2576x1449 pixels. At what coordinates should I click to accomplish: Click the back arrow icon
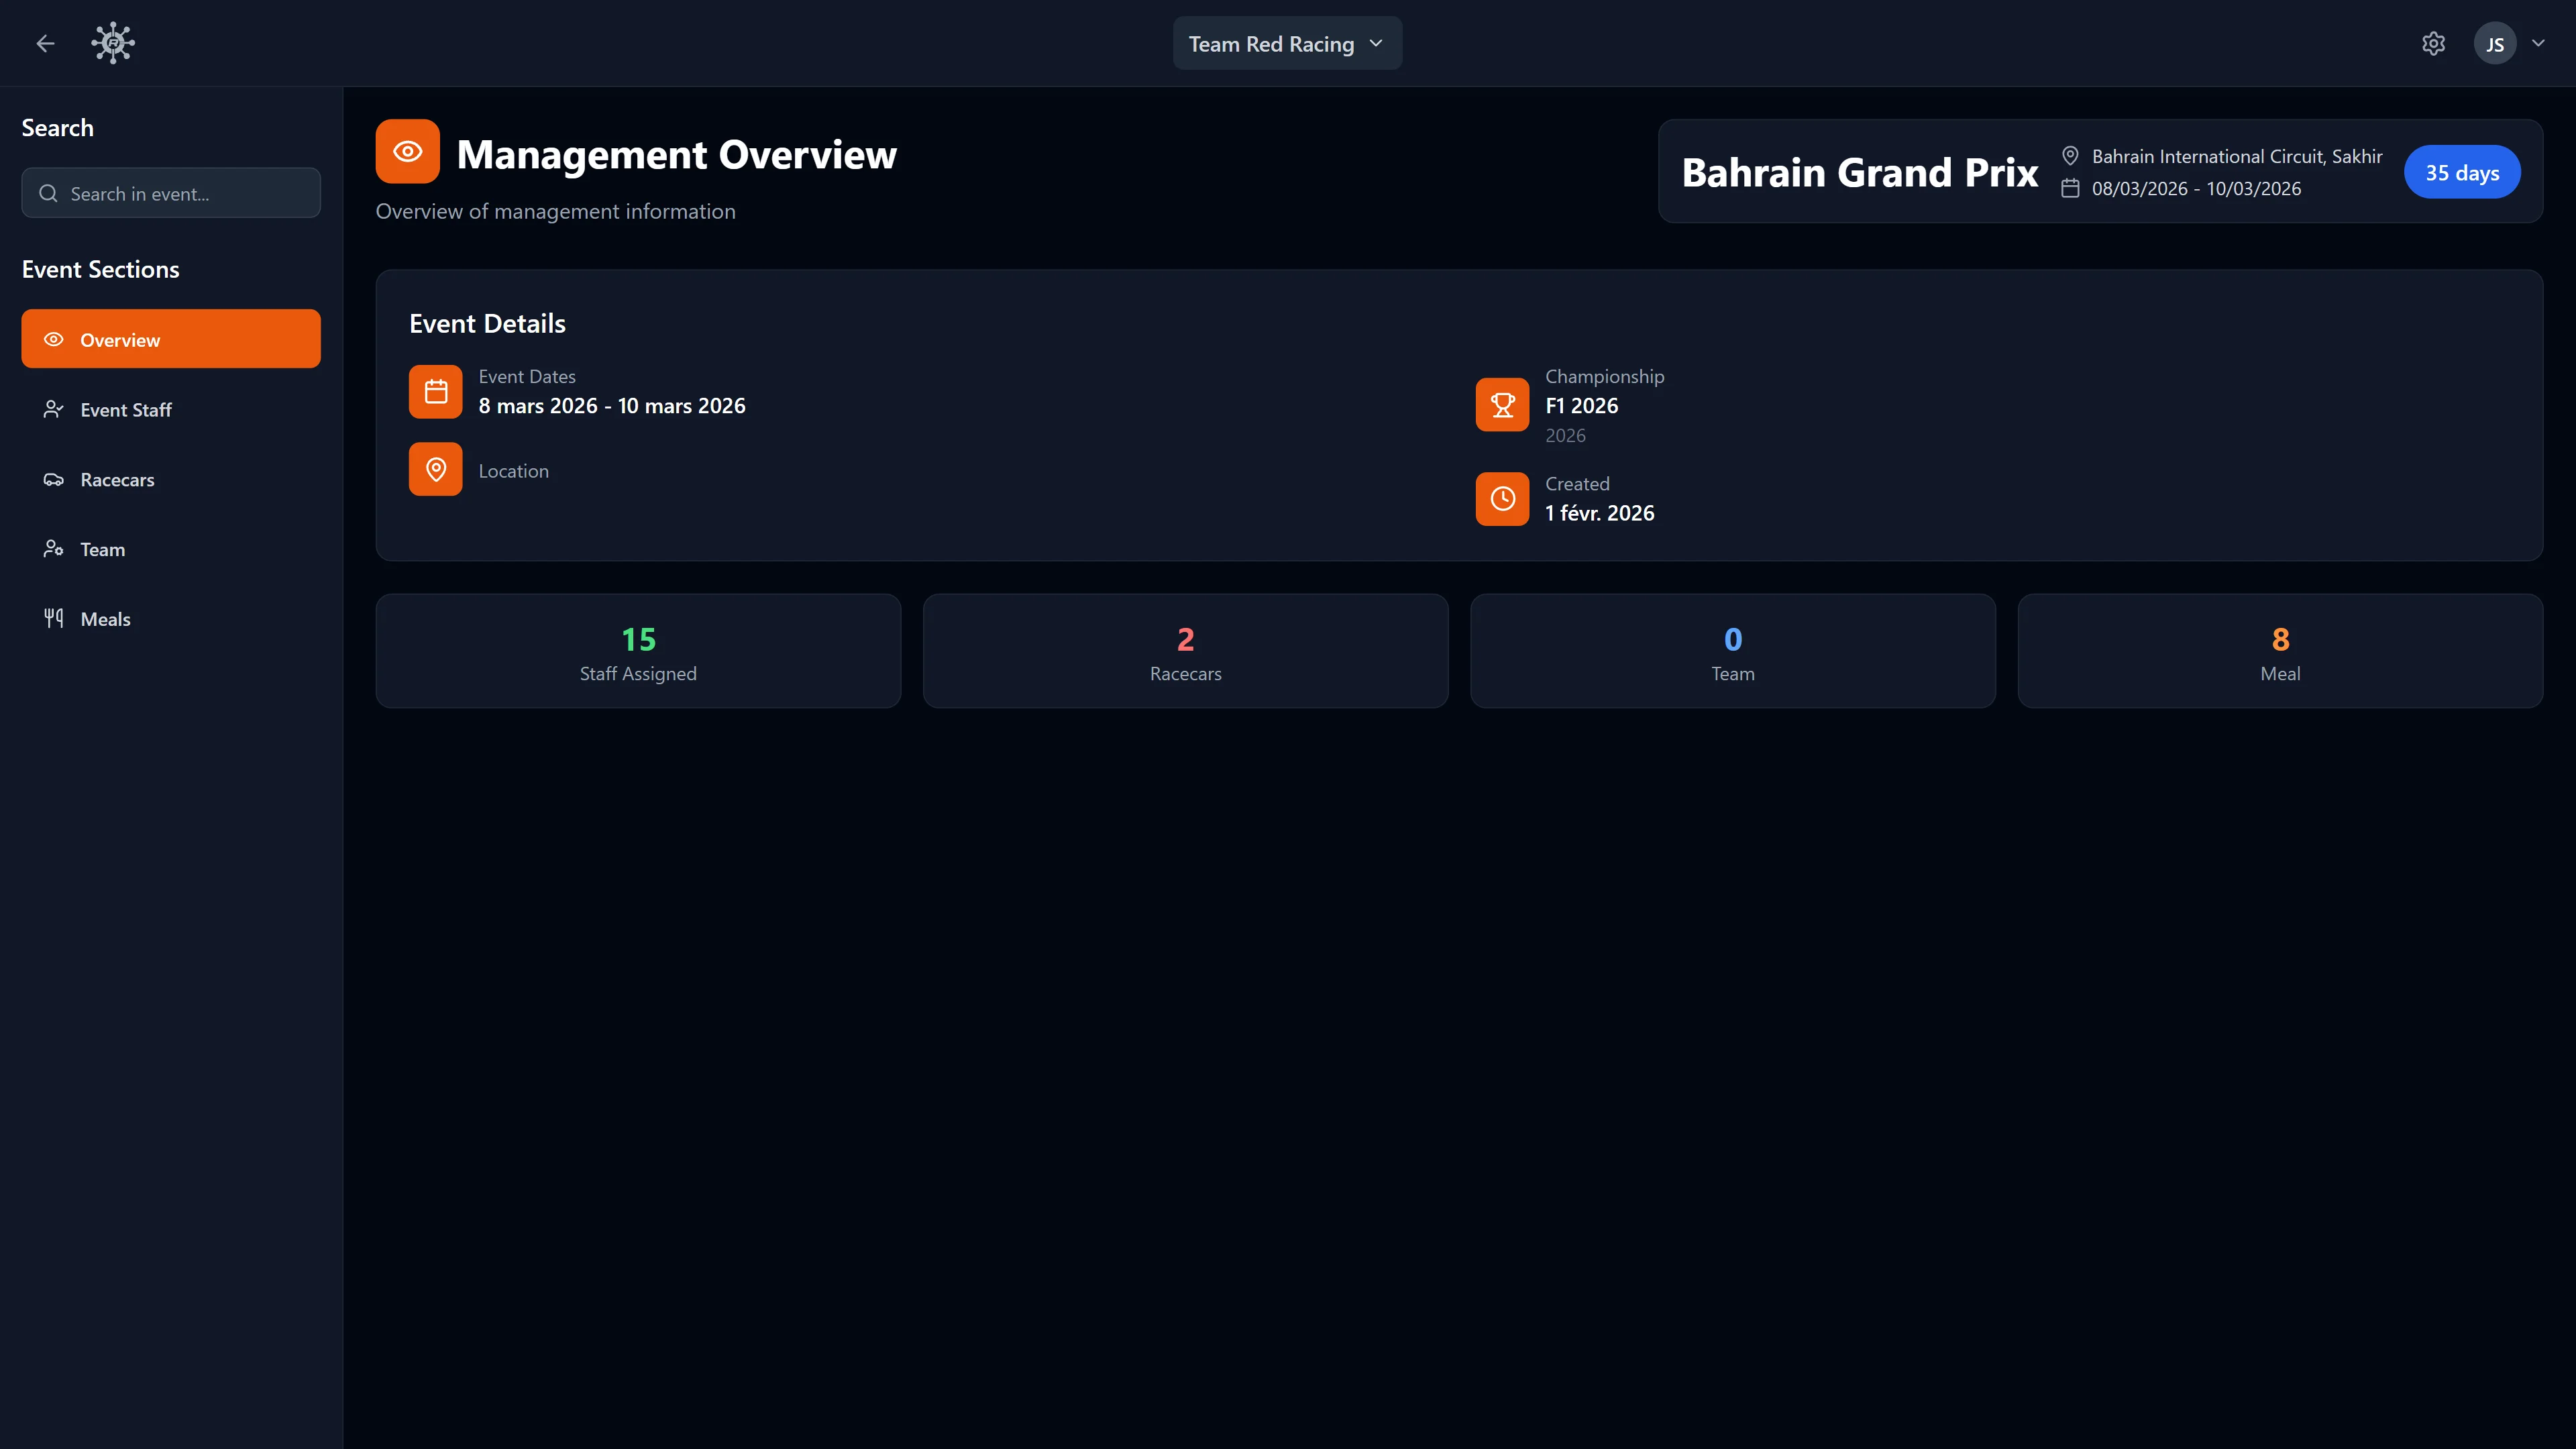(x=45, y=43)
